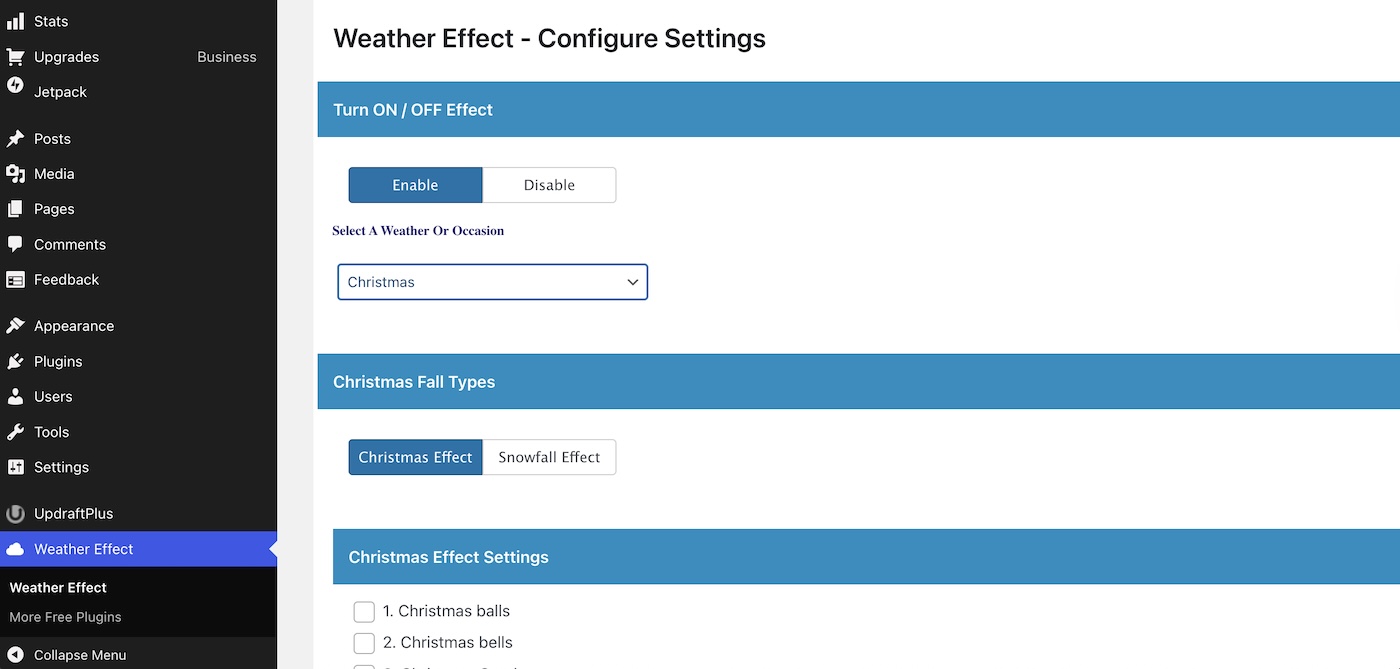Disable the weather effect
The image size is (1400, 669).
[x=548, y=185]
